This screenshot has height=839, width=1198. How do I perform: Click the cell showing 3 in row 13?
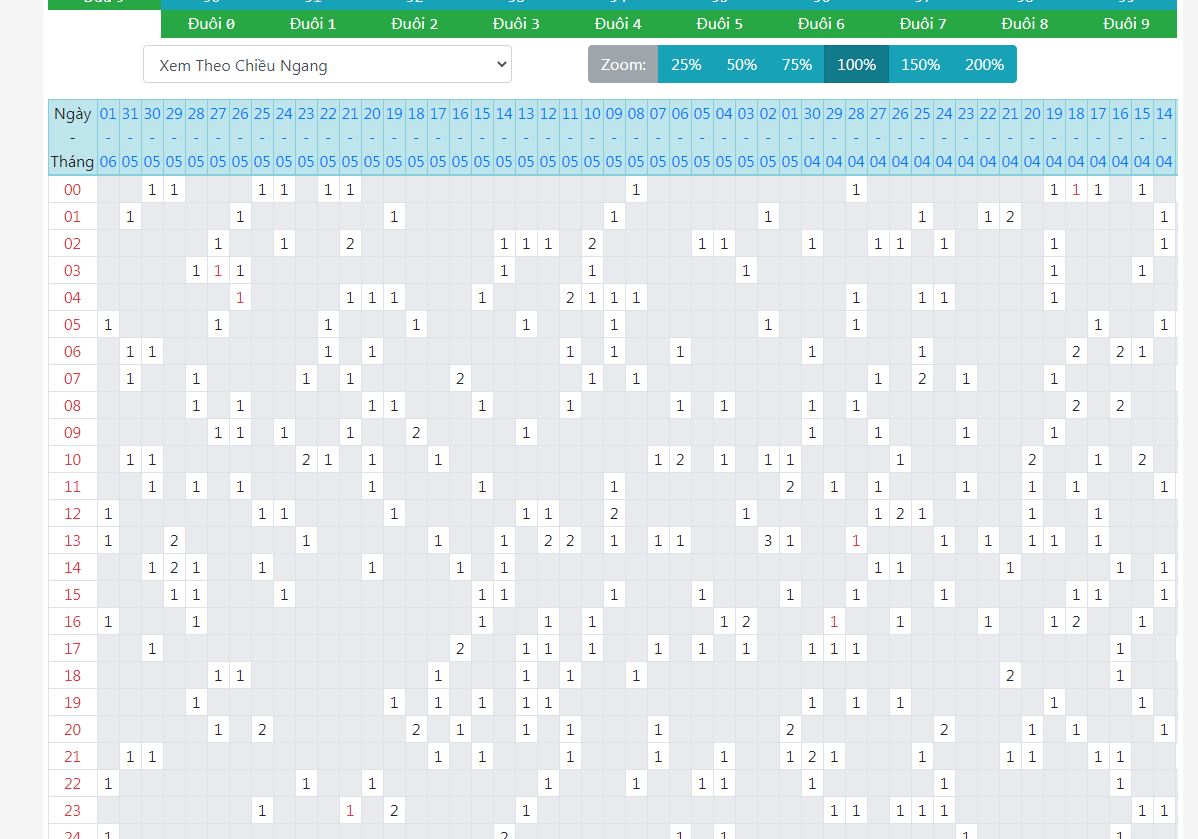[768, 540]
